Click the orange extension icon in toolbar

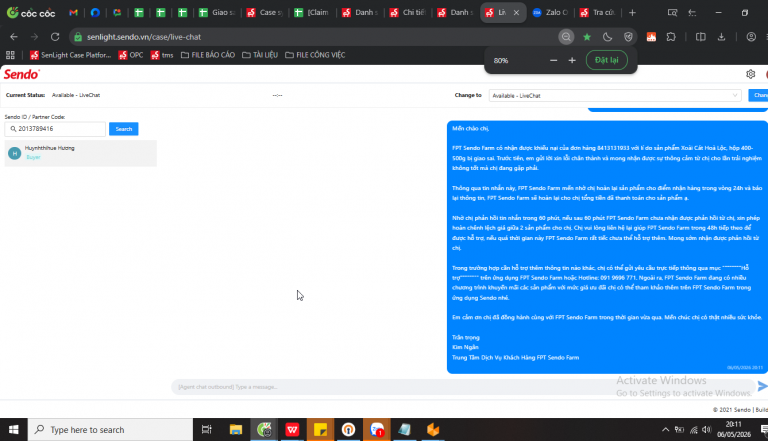pos(651,37)
